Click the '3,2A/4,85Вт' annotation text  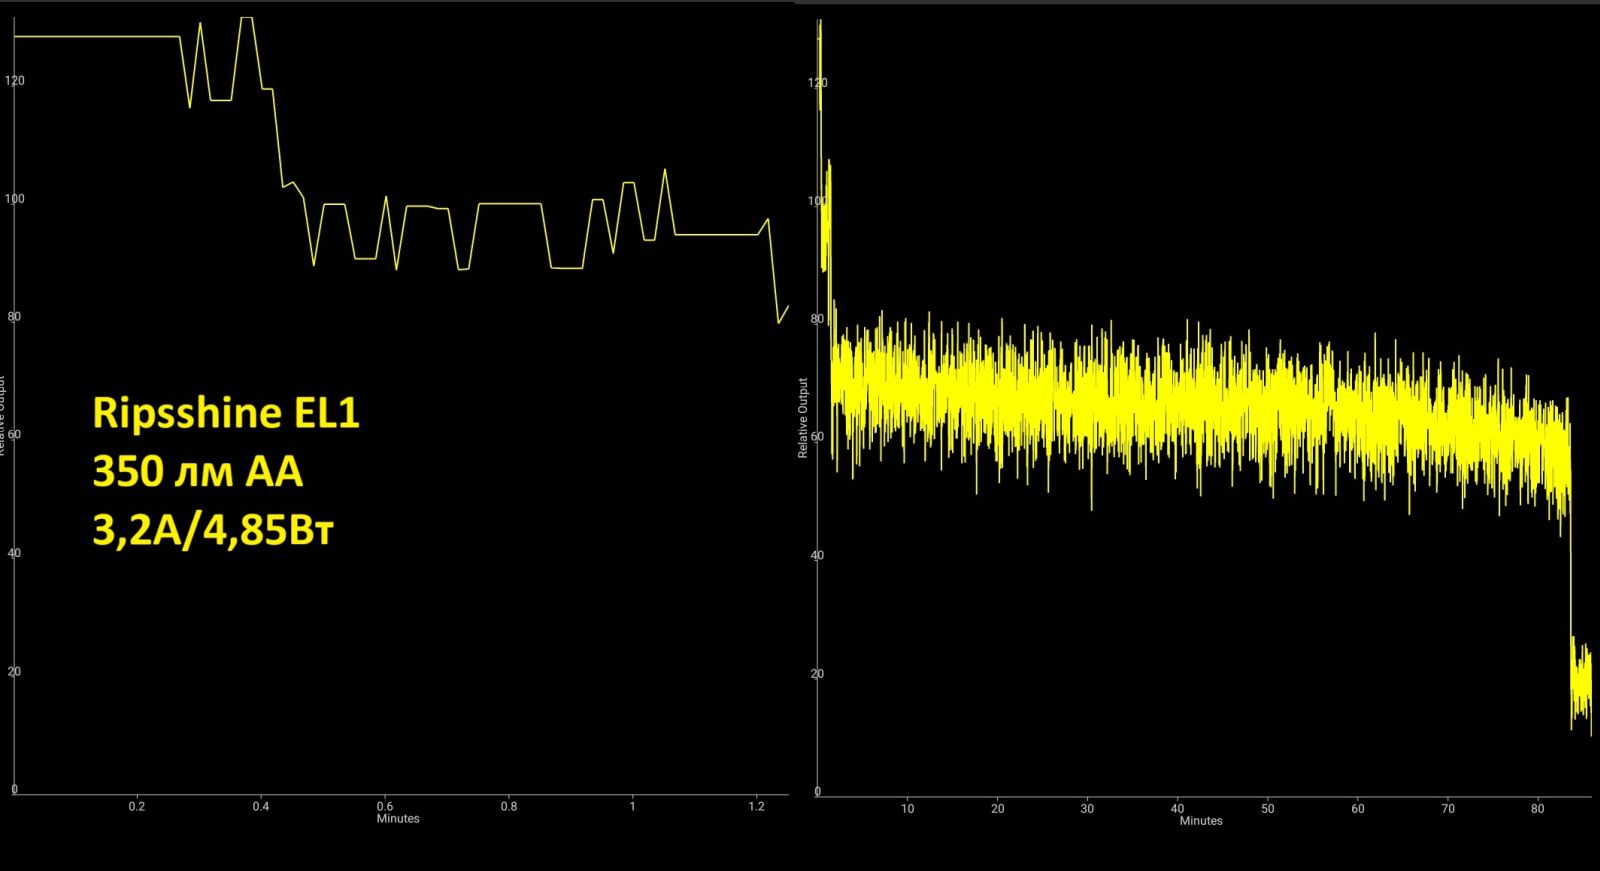click(212, 530)
